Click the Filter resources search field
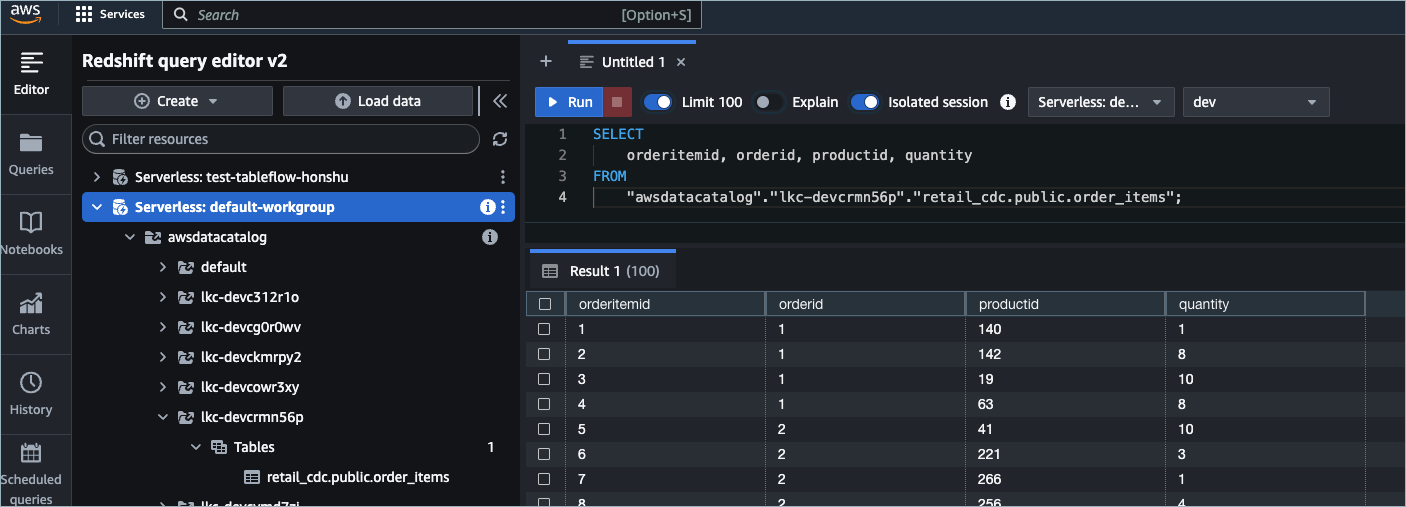This screenshot has height=507, width=1406. point(281,139)
